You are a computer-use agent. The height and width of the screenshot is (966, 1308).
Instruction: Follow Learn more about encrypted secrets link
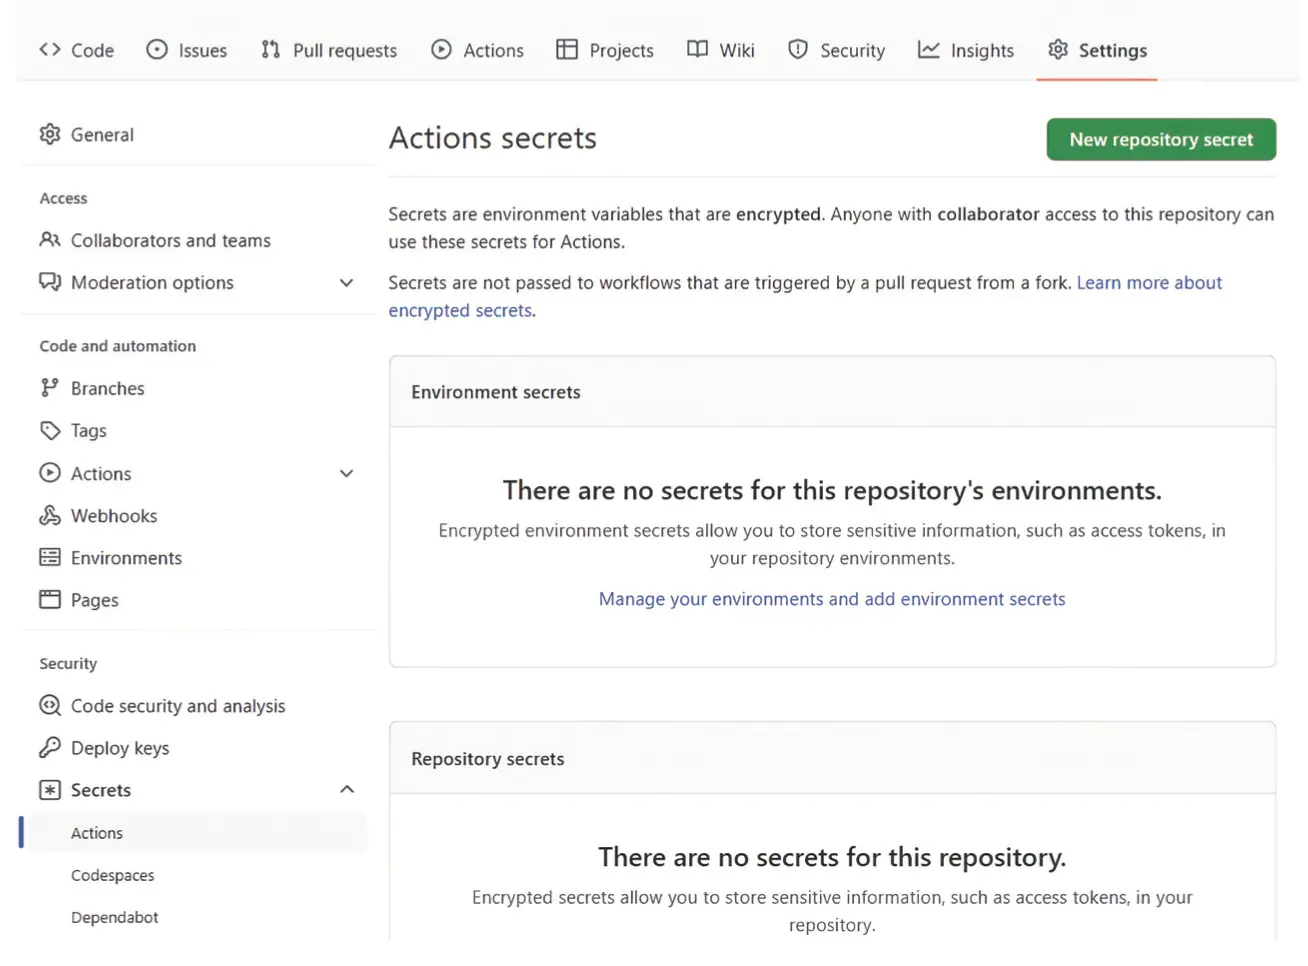coord(1148,283)
